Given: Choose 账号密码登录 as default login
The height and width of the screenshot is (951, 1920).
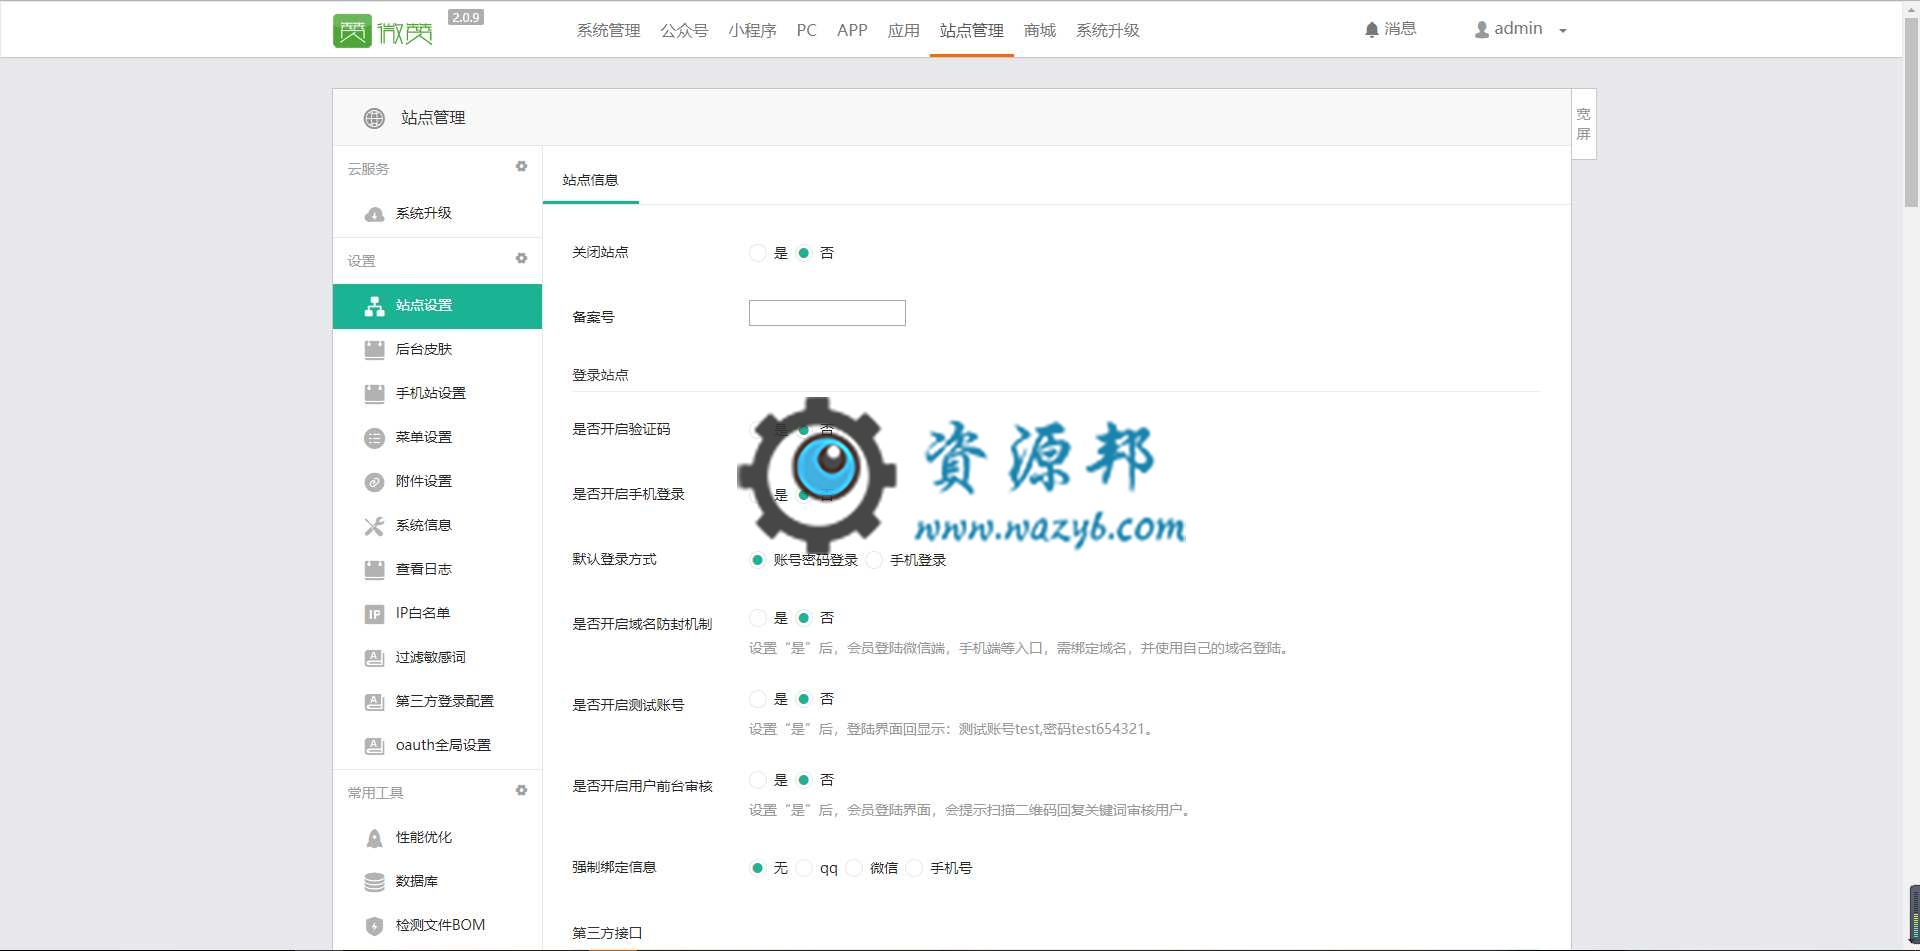Looking at the screenshot, I should click(758, 560).
